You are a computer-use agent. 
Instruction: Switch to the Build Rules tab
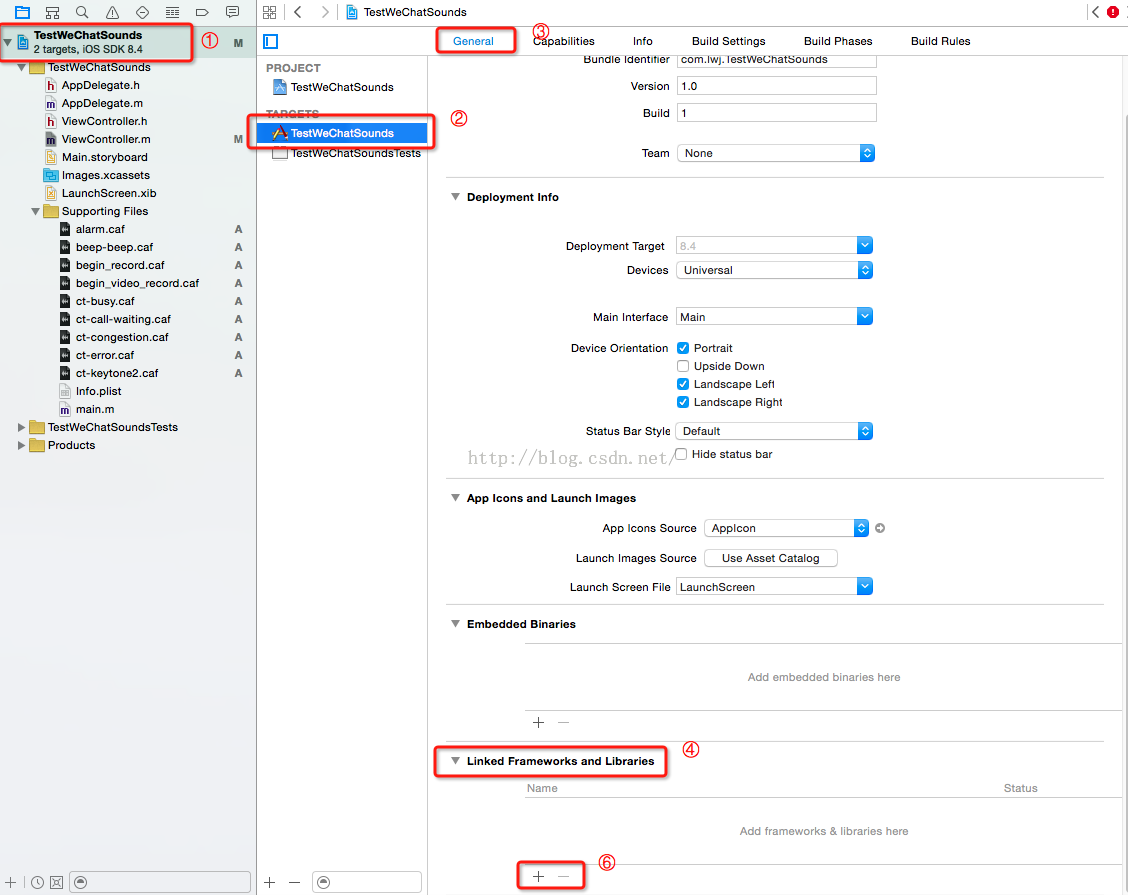tap(940, 41)
